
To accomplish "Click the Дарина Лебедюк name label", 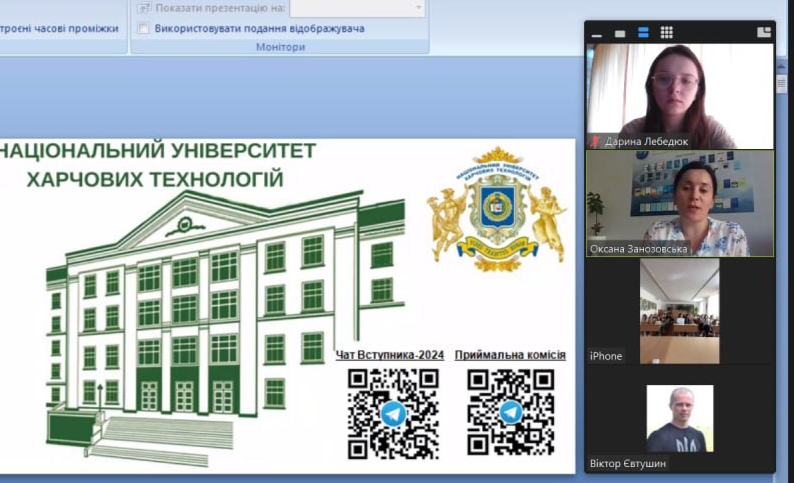I will (646, 142).
